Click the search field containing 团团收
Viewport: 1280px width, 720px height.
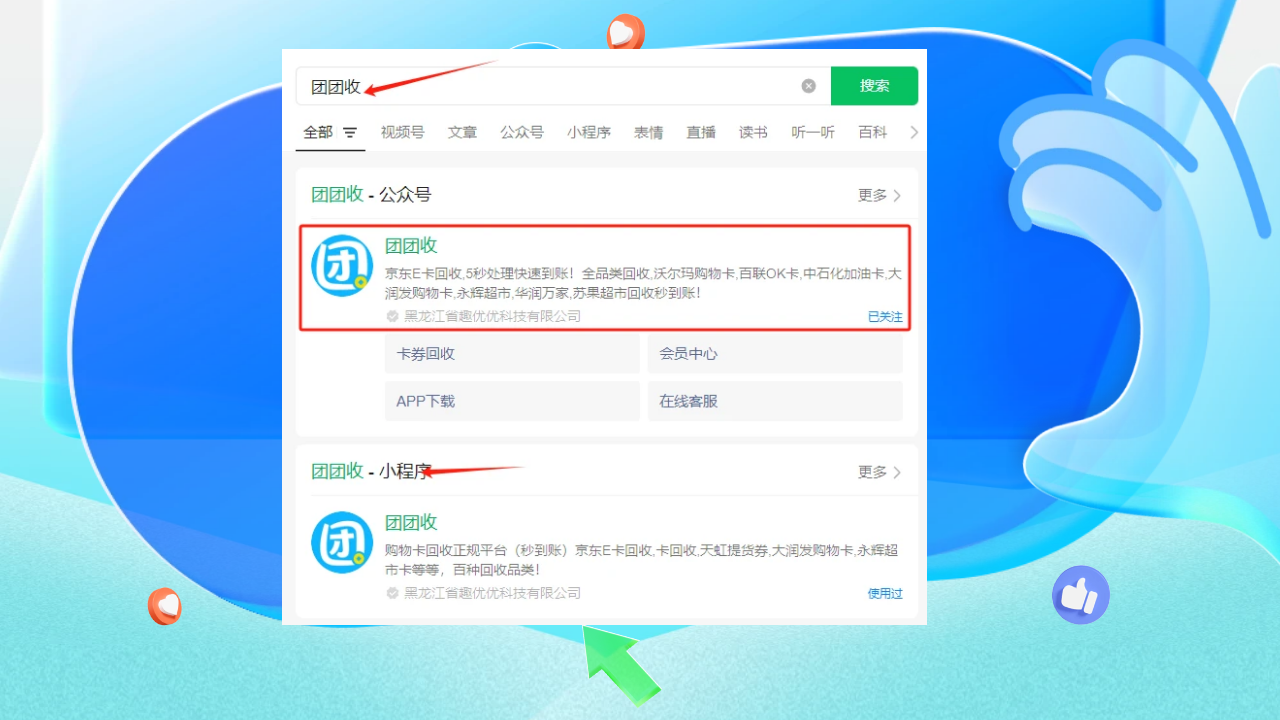click(x=563, y=86)
